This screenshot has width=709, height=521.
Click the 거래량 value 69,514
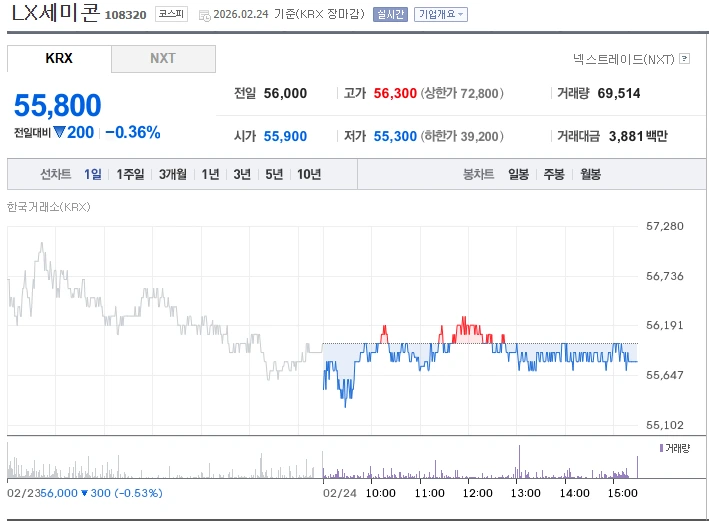tap(619, 93)
